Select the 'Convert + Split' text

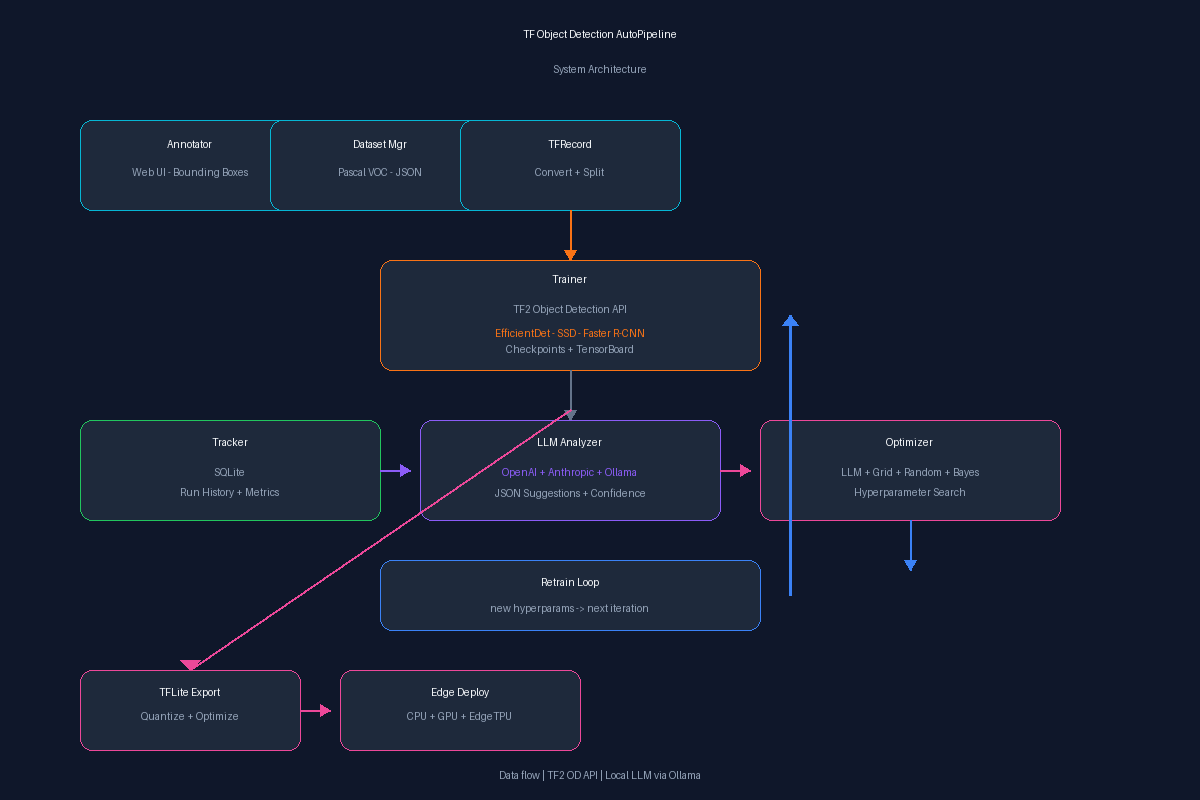click(x=570, y=173)
